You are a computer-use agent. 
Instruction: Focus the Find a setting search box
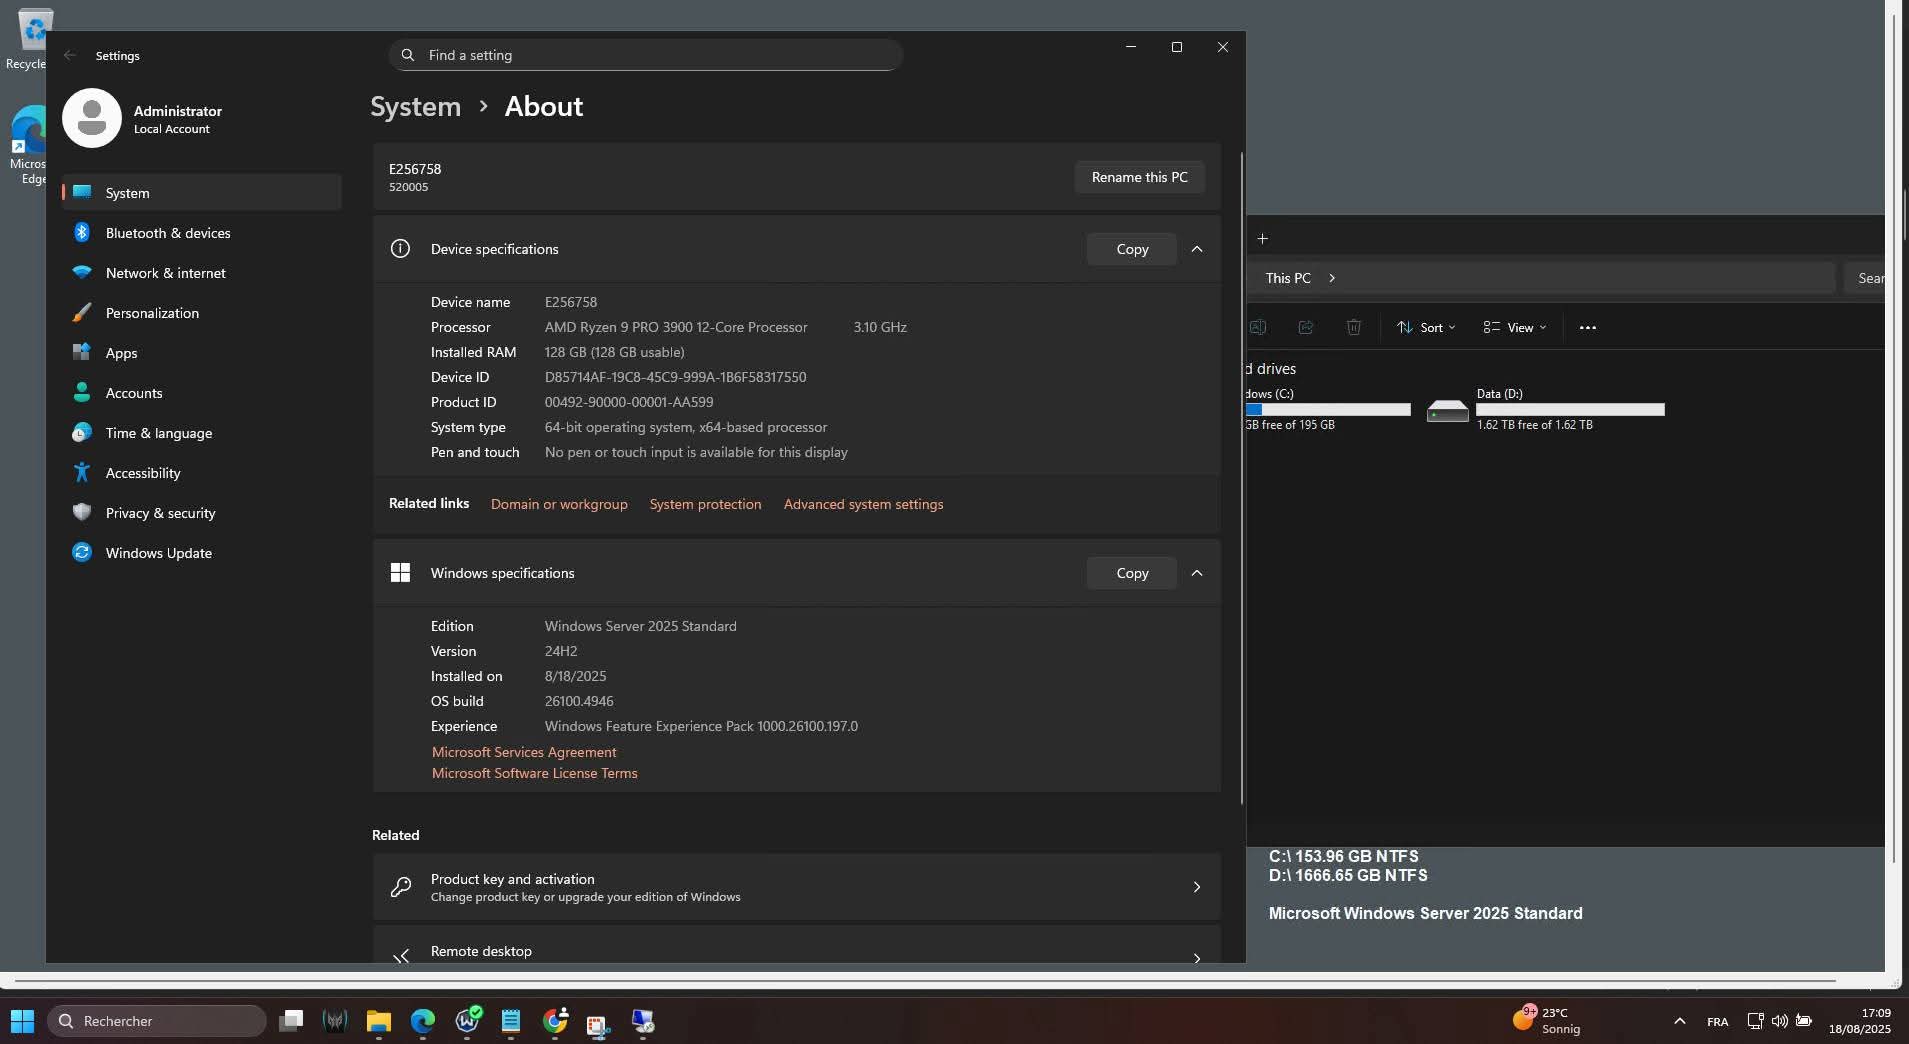[646, 55]
